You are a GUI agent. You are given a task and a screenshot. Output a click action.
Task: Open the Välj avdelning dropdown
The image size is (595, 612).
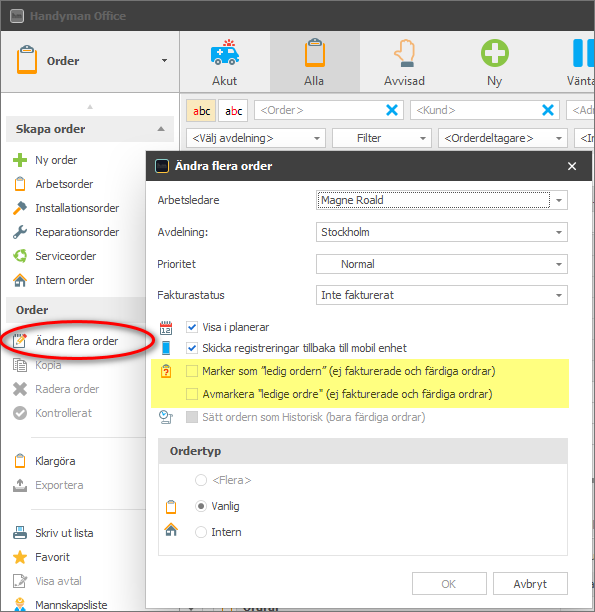(256, 138)
